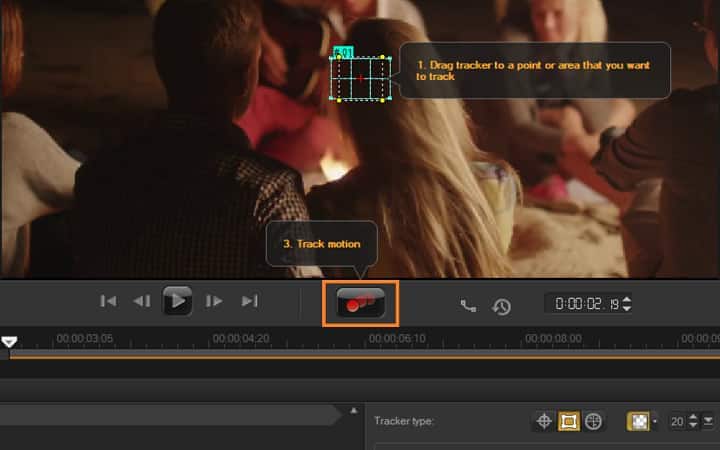Screen dimensions: 720x450
Task: Open the mosaic size slider dropdown
Action: coord(708,422)
